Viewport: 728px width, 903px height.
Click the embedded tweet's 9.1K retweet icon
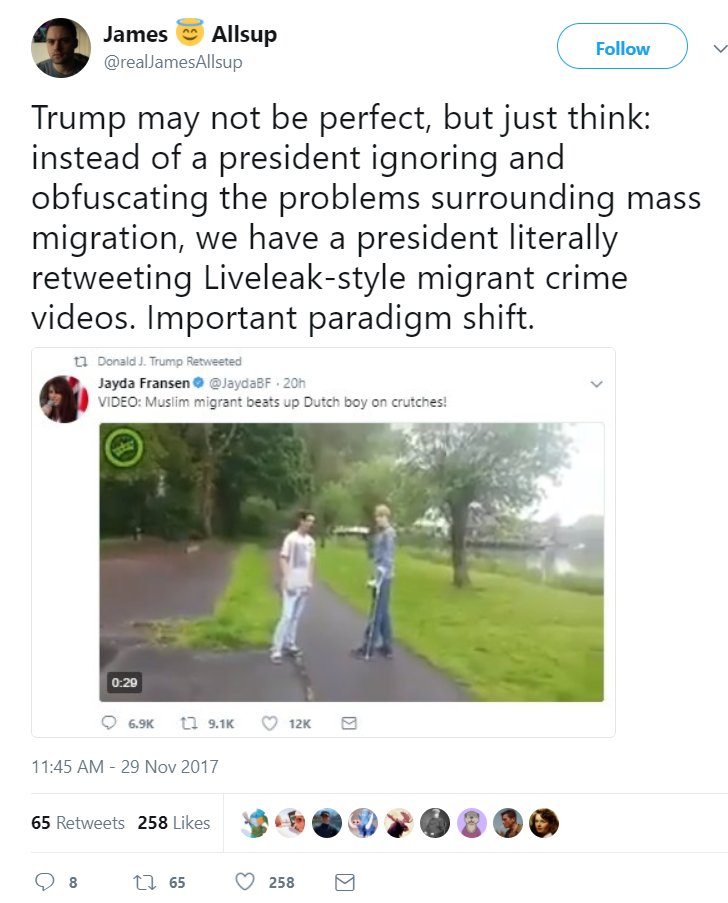[x=189, y=723]
